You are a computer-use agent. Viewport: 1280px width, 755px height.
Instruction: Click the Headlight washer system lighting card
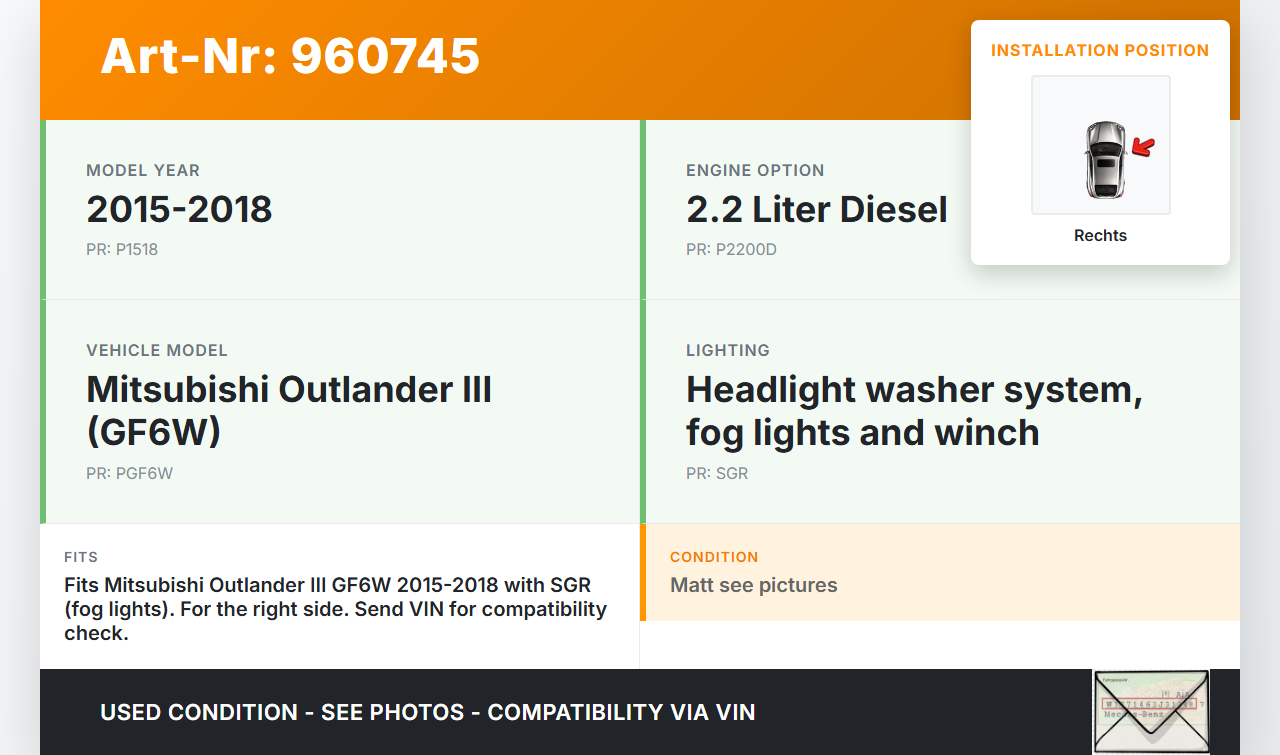940,412
